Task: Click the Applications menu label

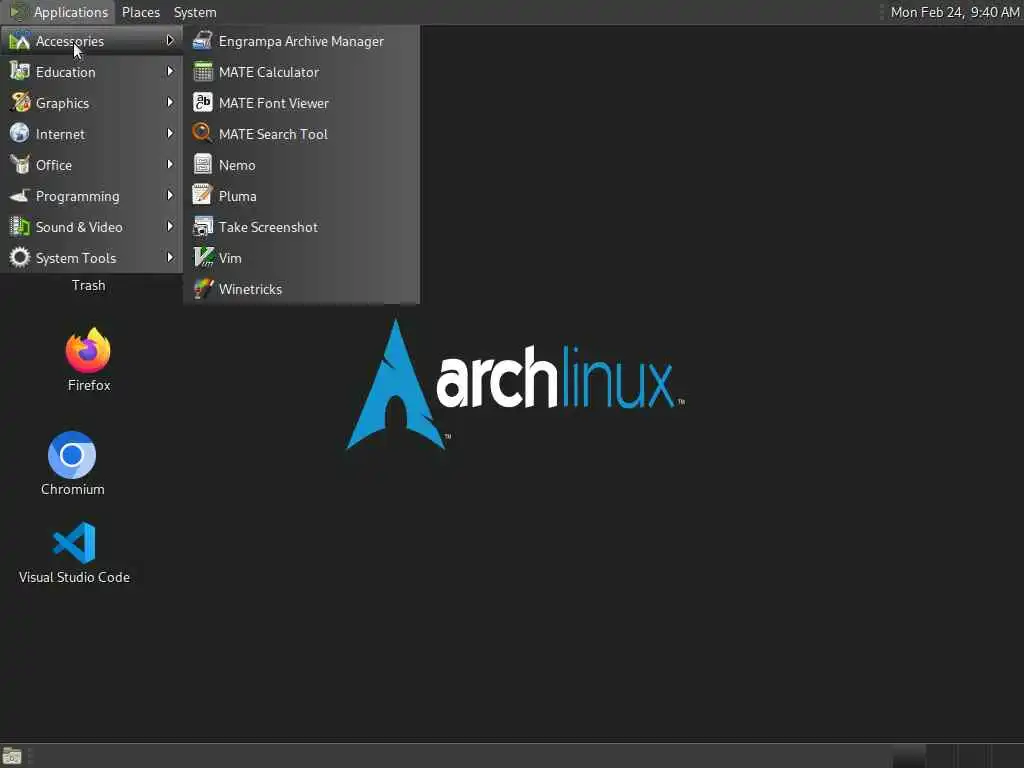Action: pyautogui.click(x=71, y=12)
